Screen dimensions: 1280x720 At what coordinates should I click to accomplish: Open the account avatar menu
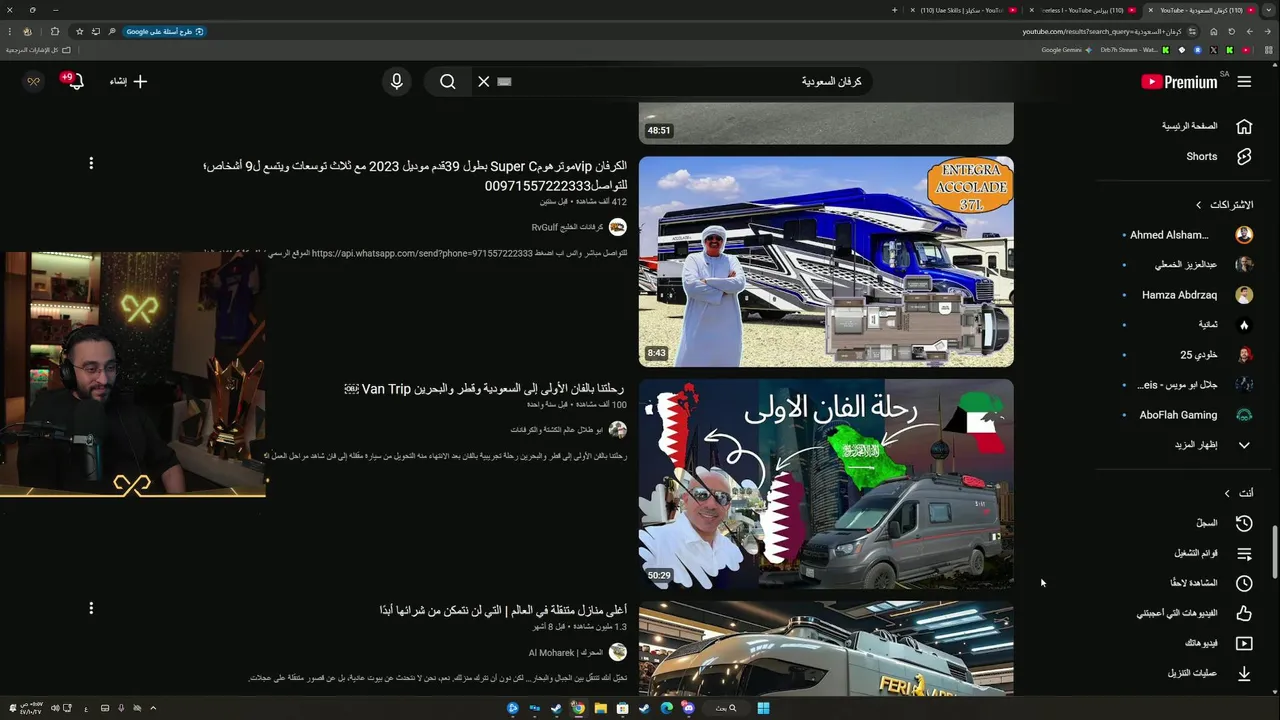(33, 82)
